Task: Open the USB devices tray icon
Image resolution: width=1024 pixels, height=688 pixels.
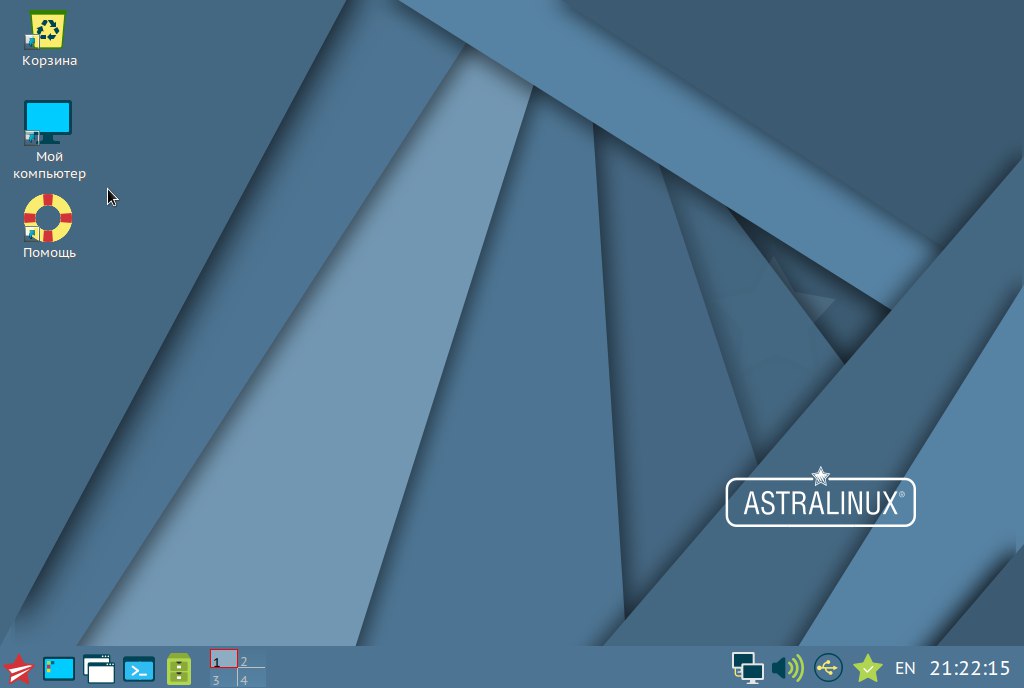Action: [828, 668]
